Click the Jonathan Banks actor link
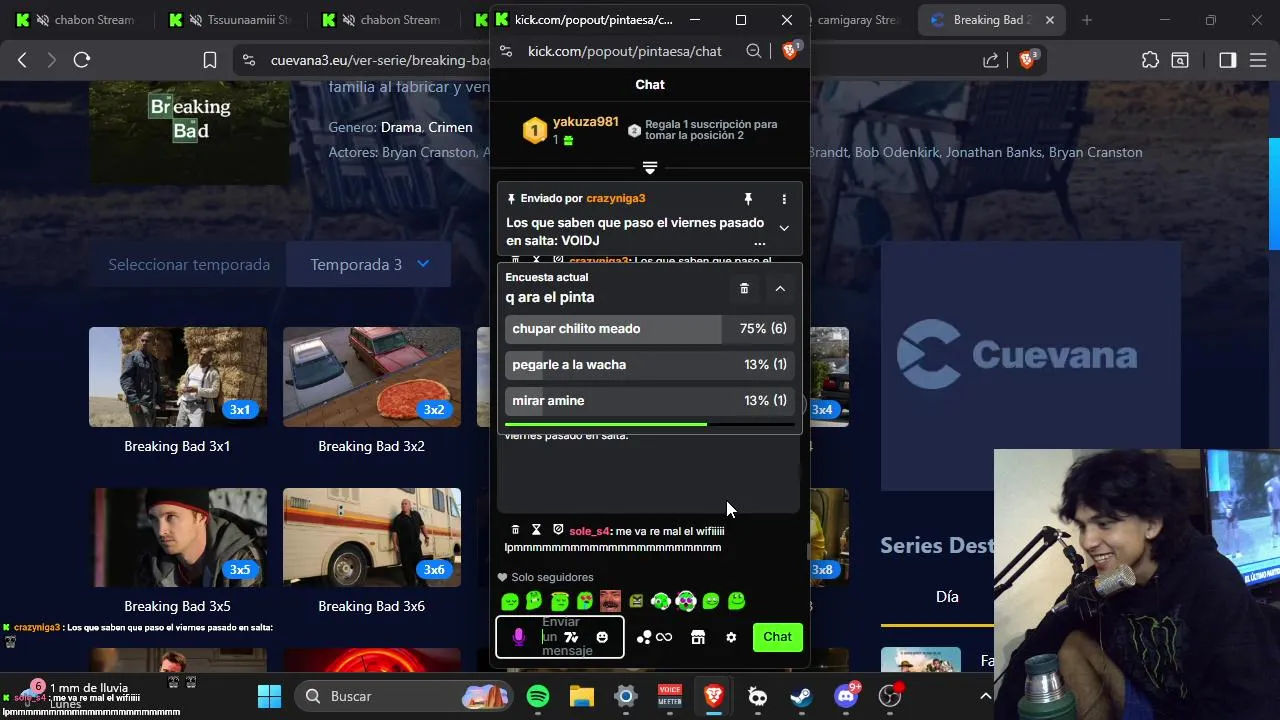 tap(993, 152)
